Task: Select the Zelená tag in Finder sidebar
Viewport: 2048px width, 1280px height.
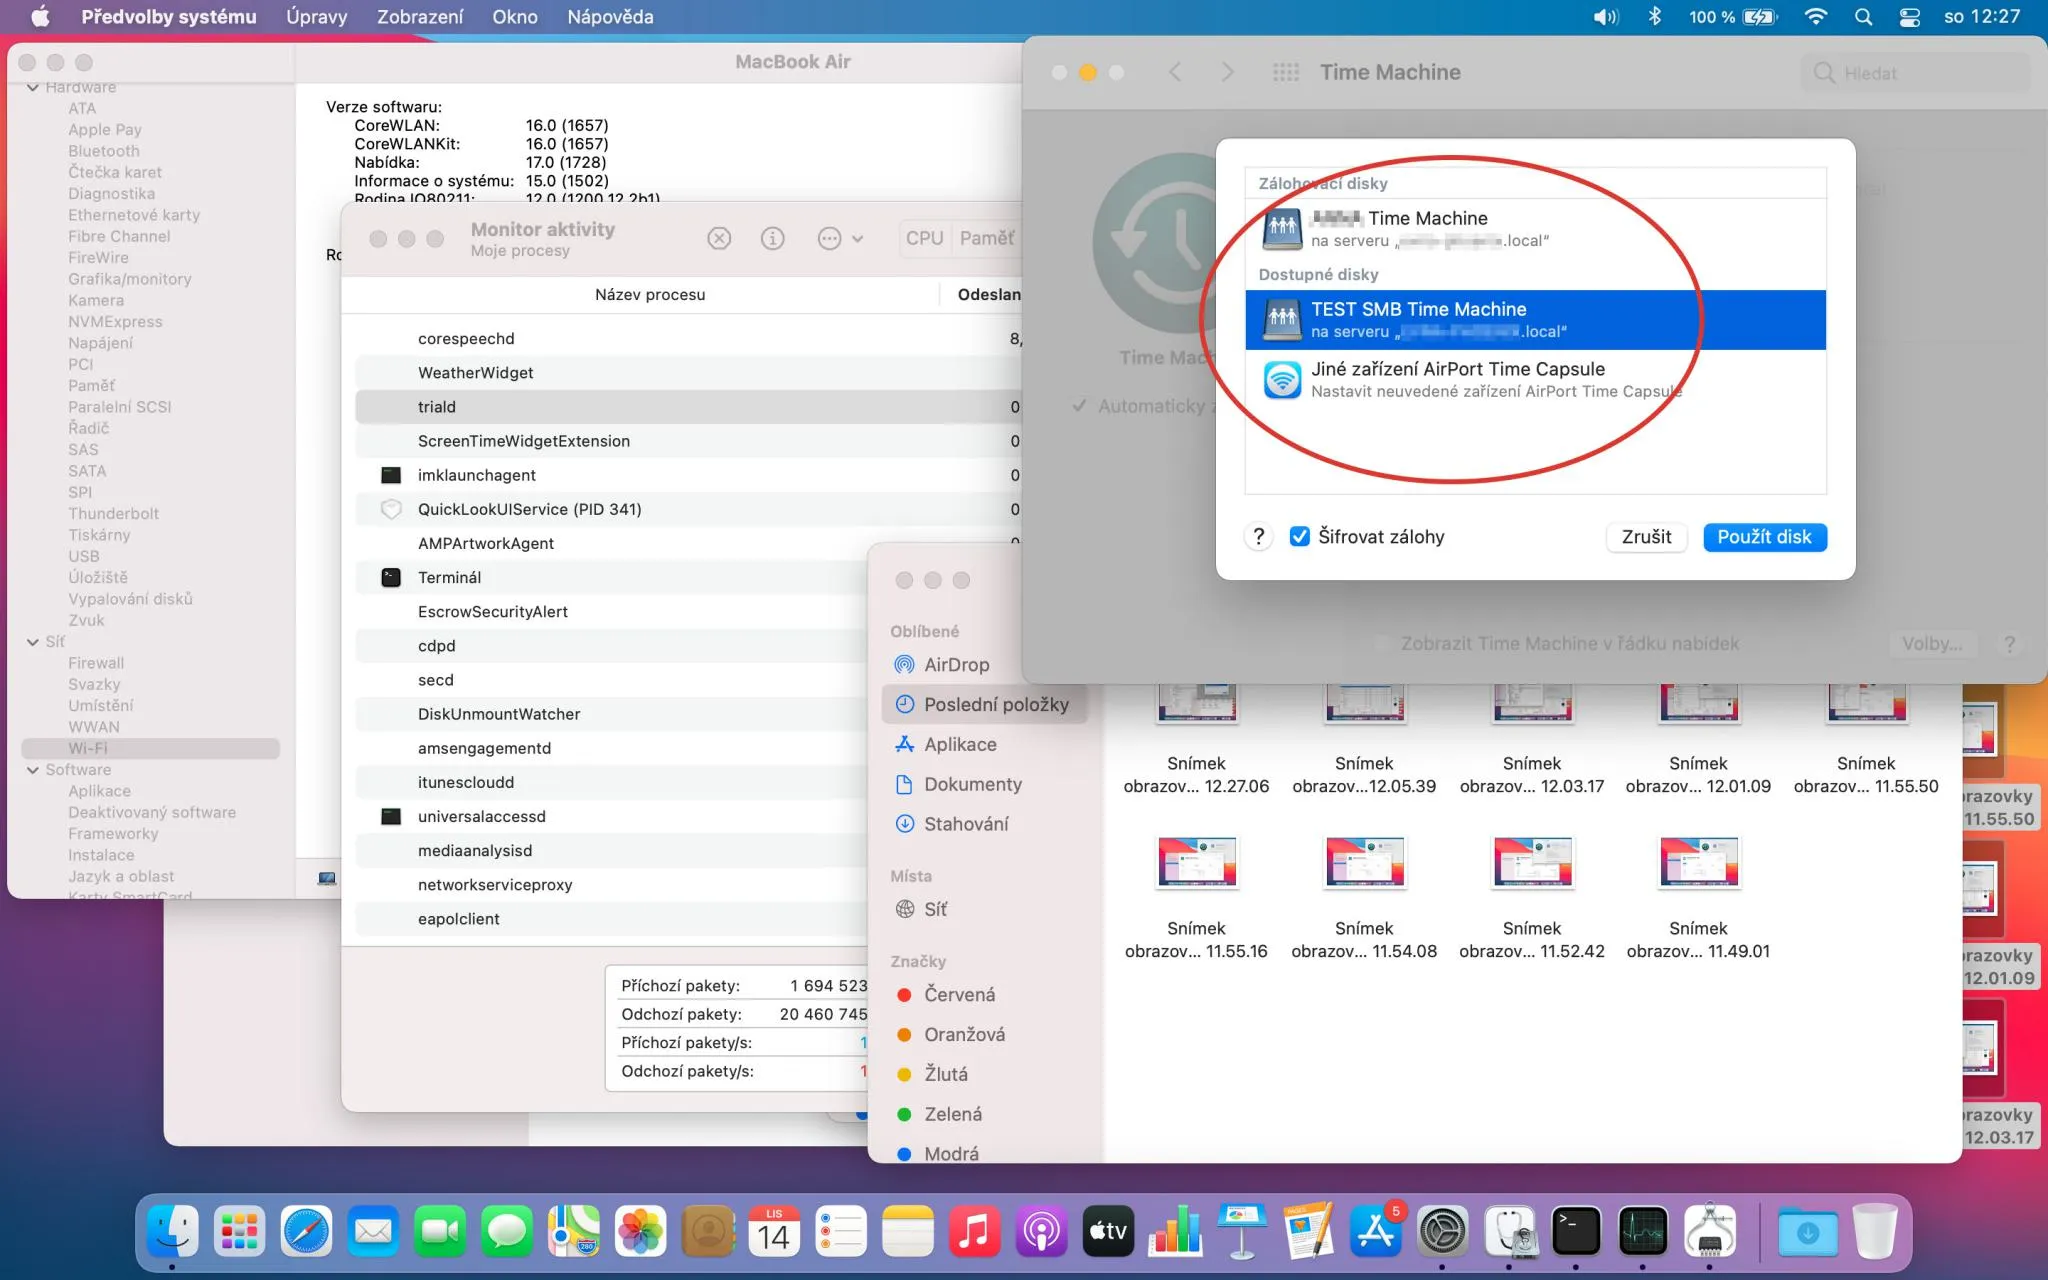Action: [940, 1114]
